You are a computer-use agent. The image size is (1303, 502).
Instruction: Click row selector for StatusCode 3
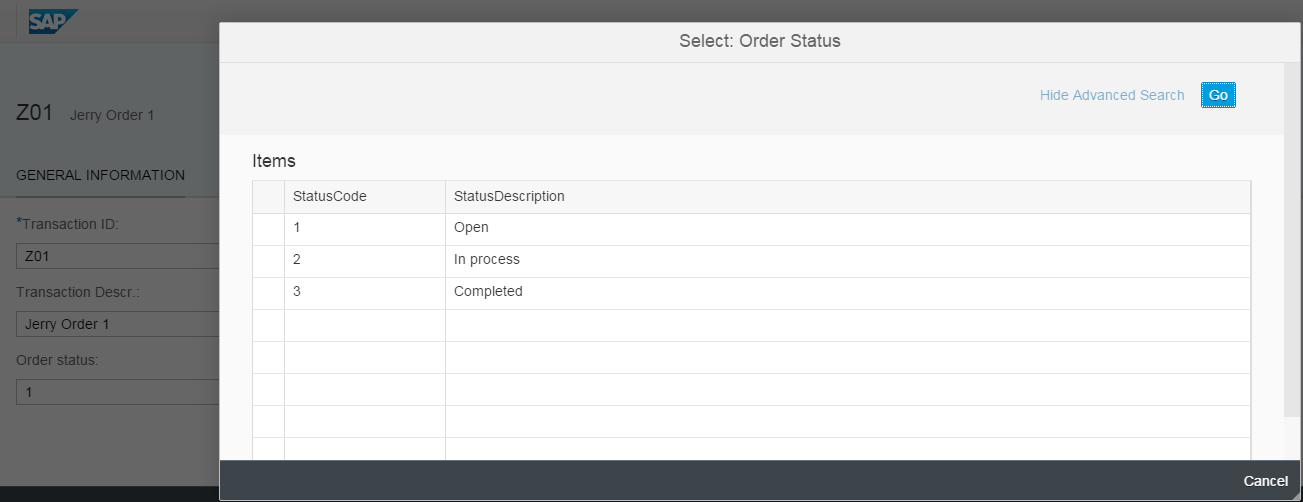click(269, 292)
